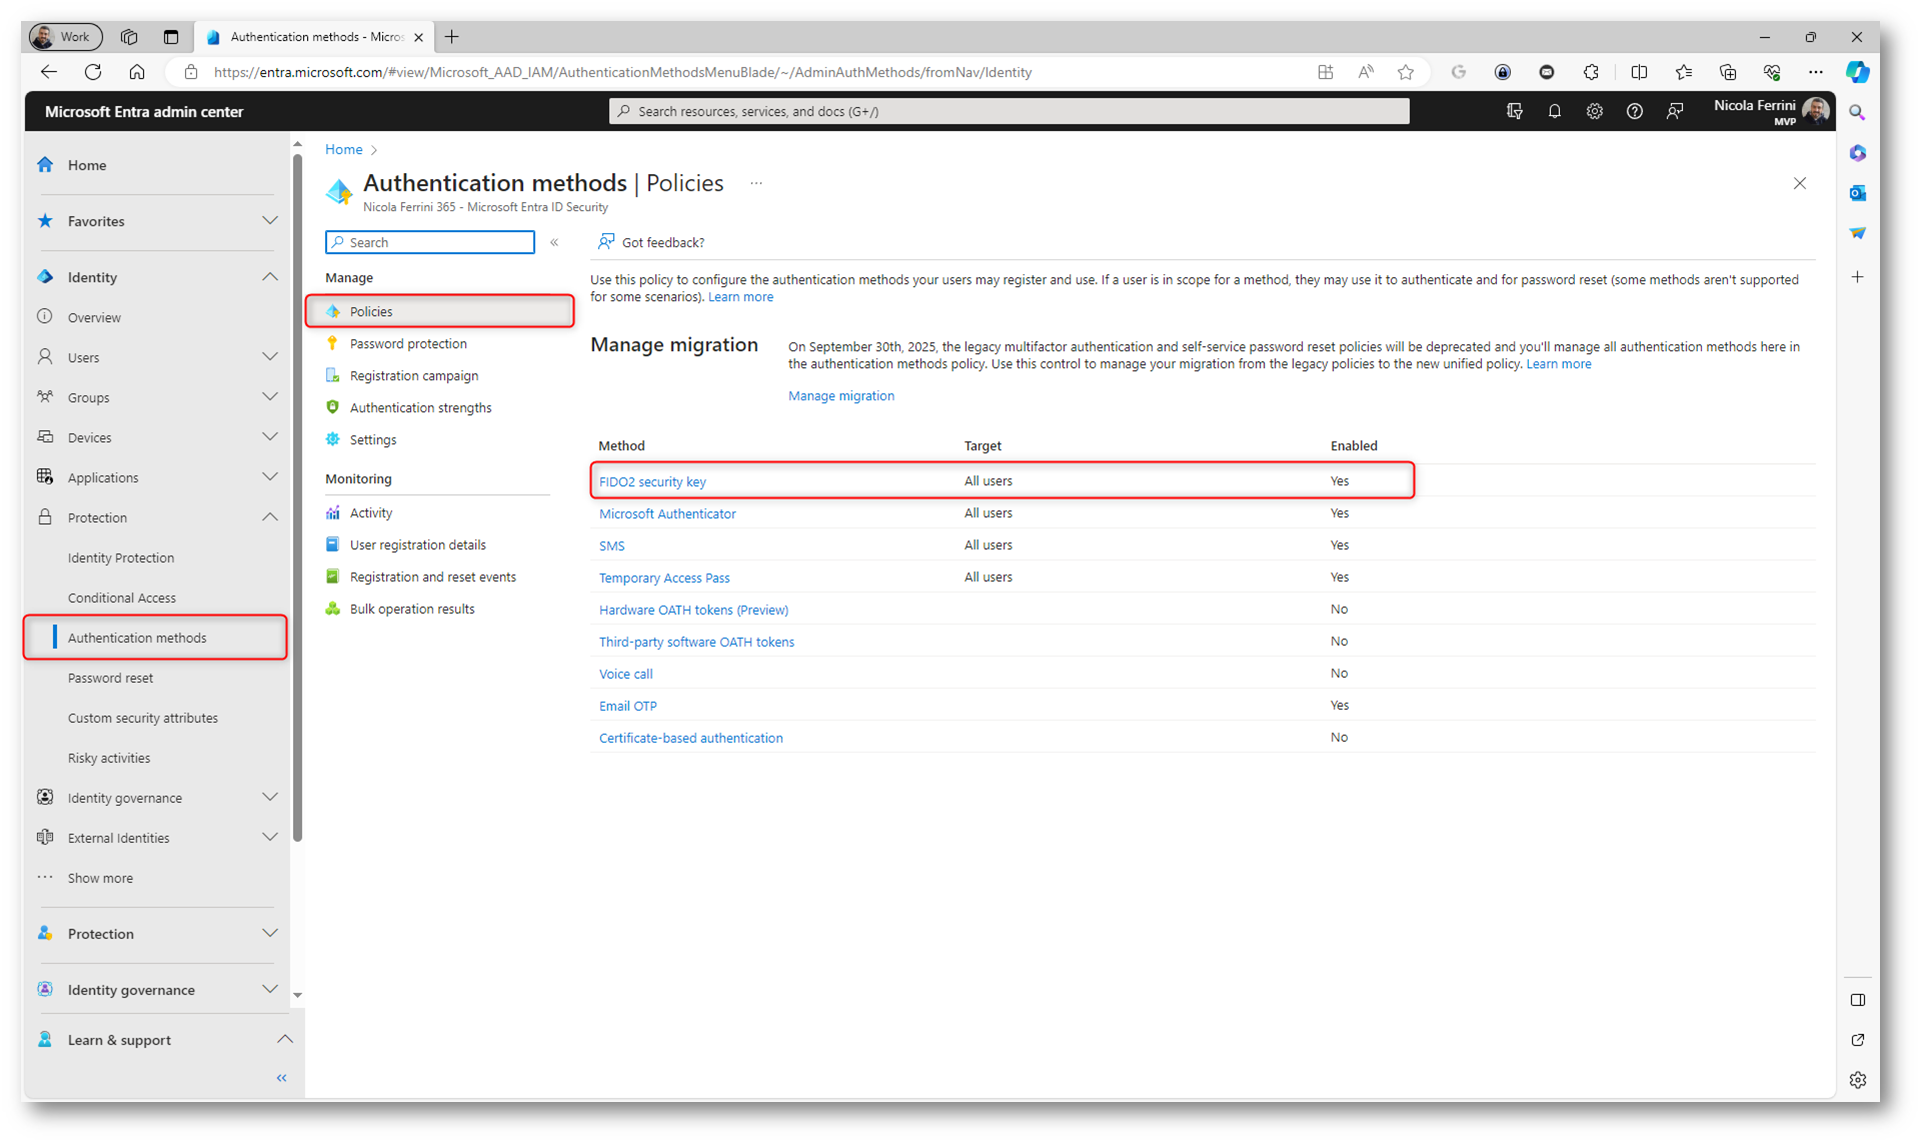Click the browser refresh button
The image size is (1922, 1144).
click(x=93, y=72)
